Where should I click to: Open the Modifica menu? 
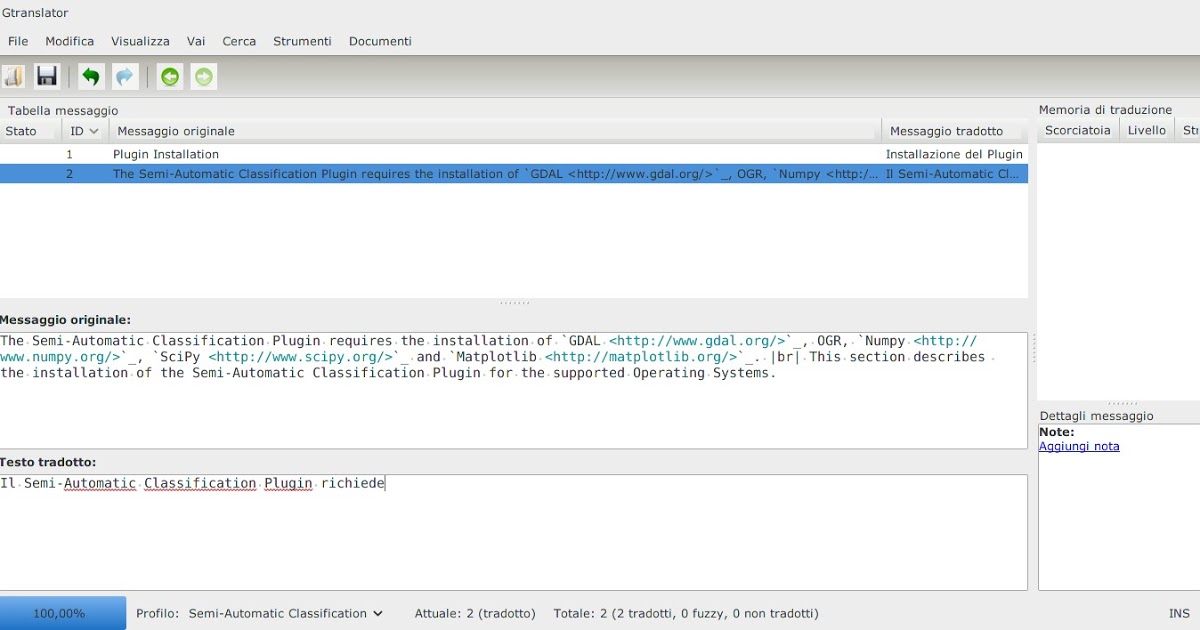coord(70,41)
